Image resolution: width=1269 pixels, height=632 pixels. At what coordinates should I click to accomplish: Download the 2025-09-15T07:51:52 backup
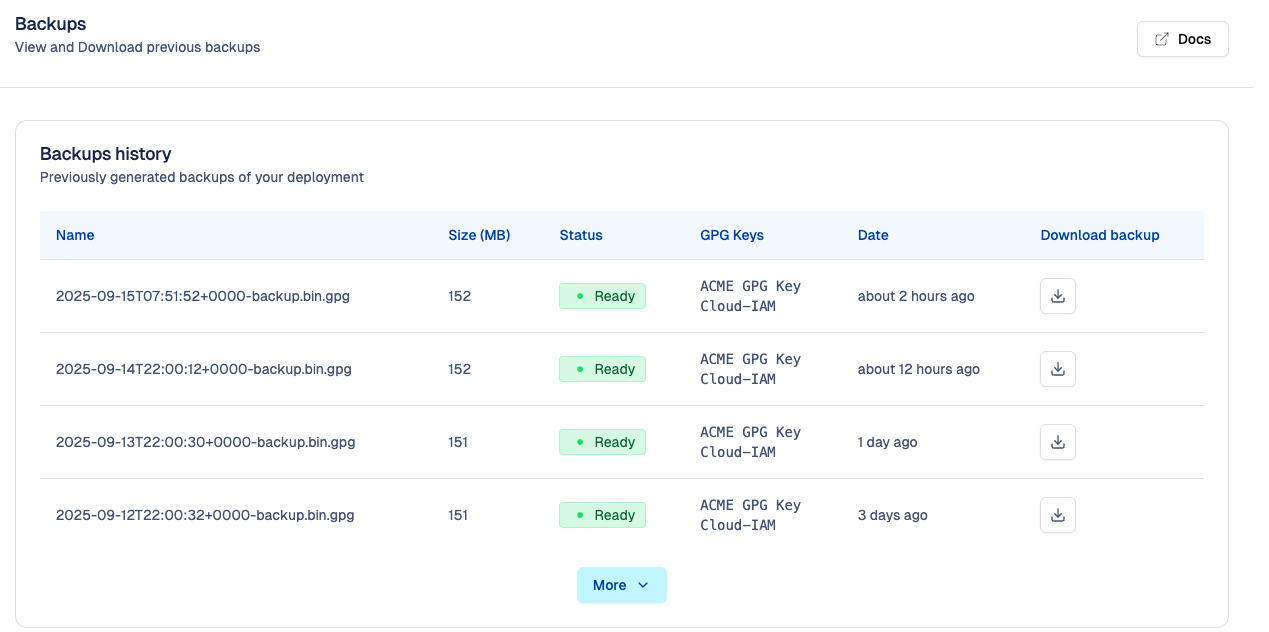pyautogui.click(x=1058, y=296)
